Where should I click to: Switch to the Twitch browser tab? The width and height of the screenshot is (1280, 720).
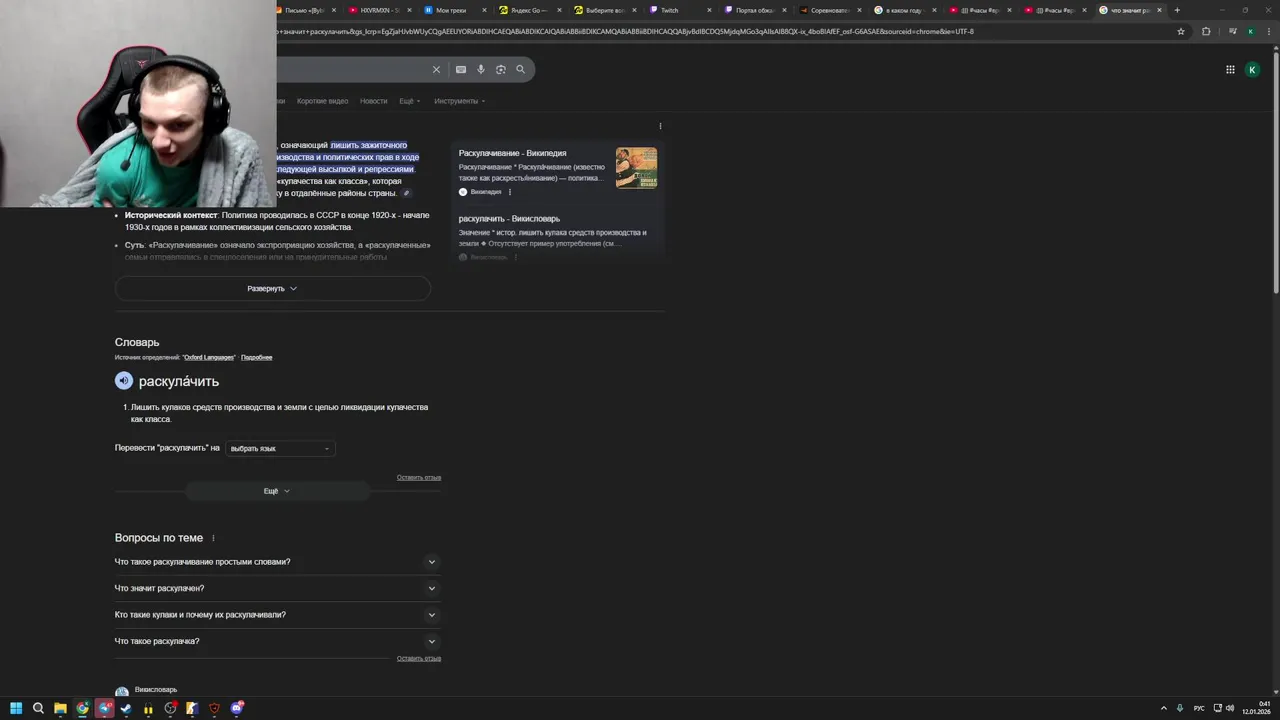tap(679, 10)
